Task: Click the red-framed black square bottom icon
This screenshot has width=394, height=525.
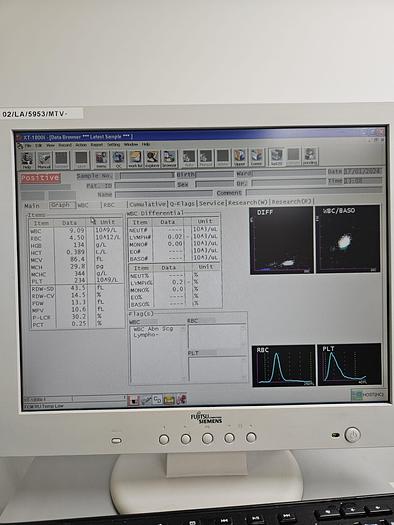Action: 133,400
